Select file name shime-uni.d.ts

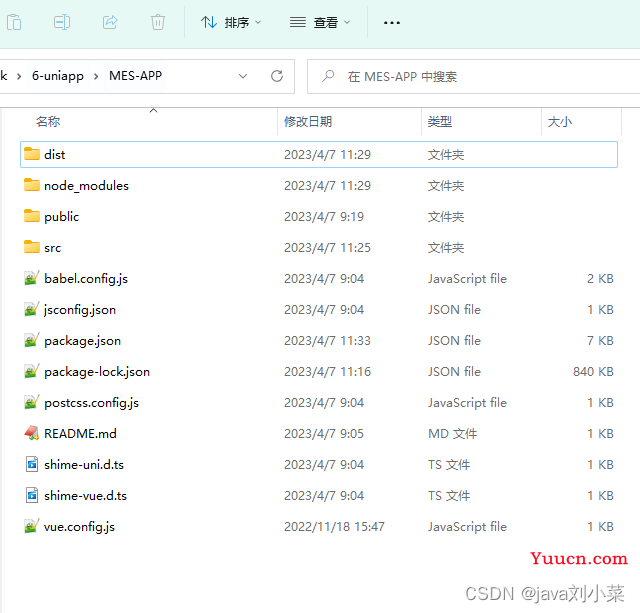pyautogui.click(x=84, y=464)
